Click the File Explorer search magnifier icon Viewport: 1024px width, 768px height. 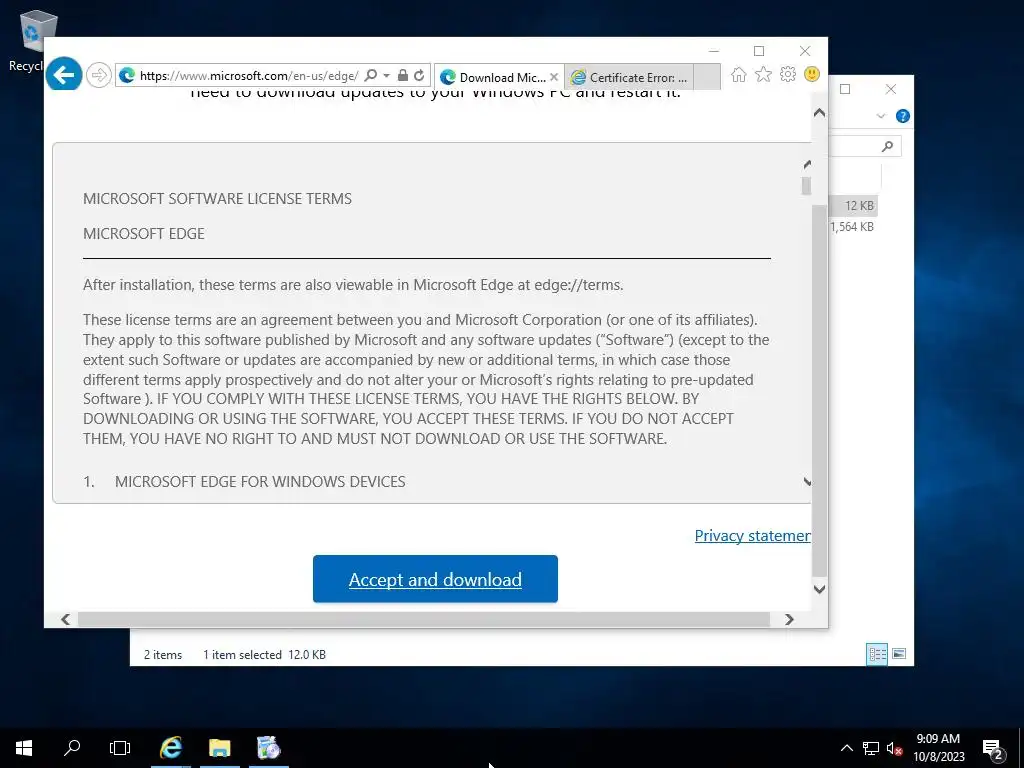coord(887,146)
